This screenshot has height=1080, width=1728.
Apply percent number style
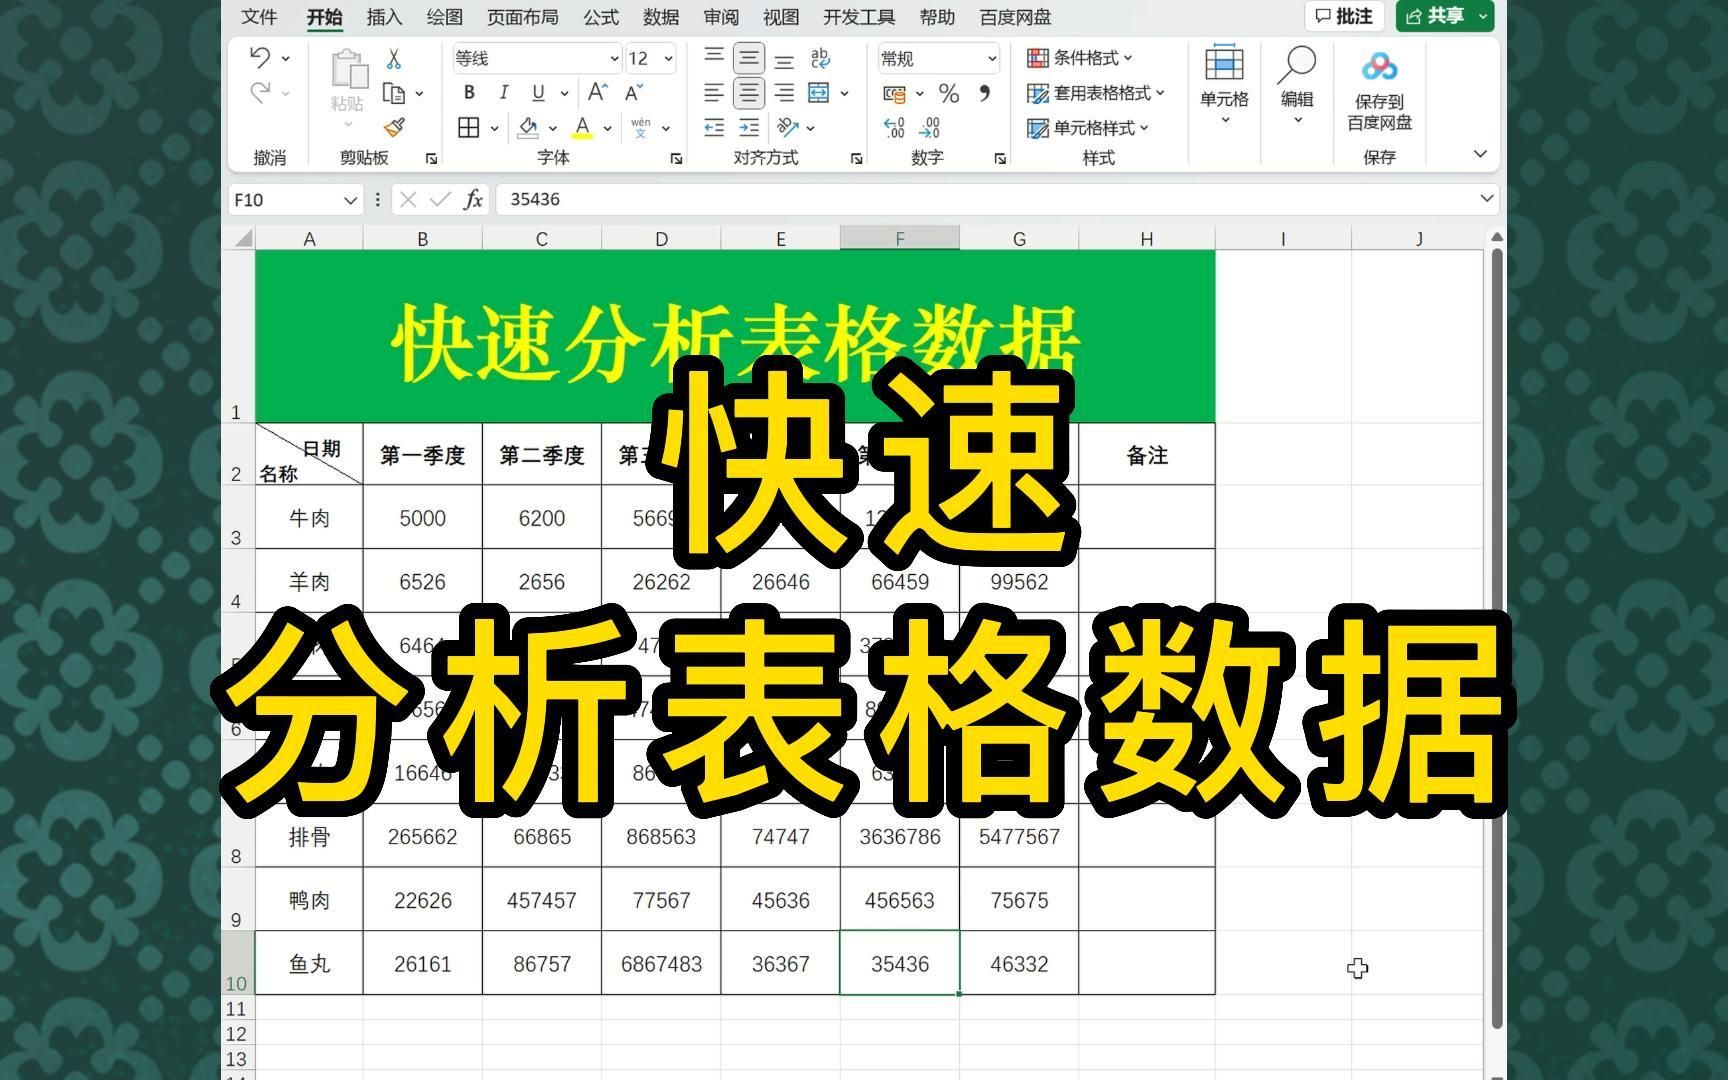[x=946, y=94]
